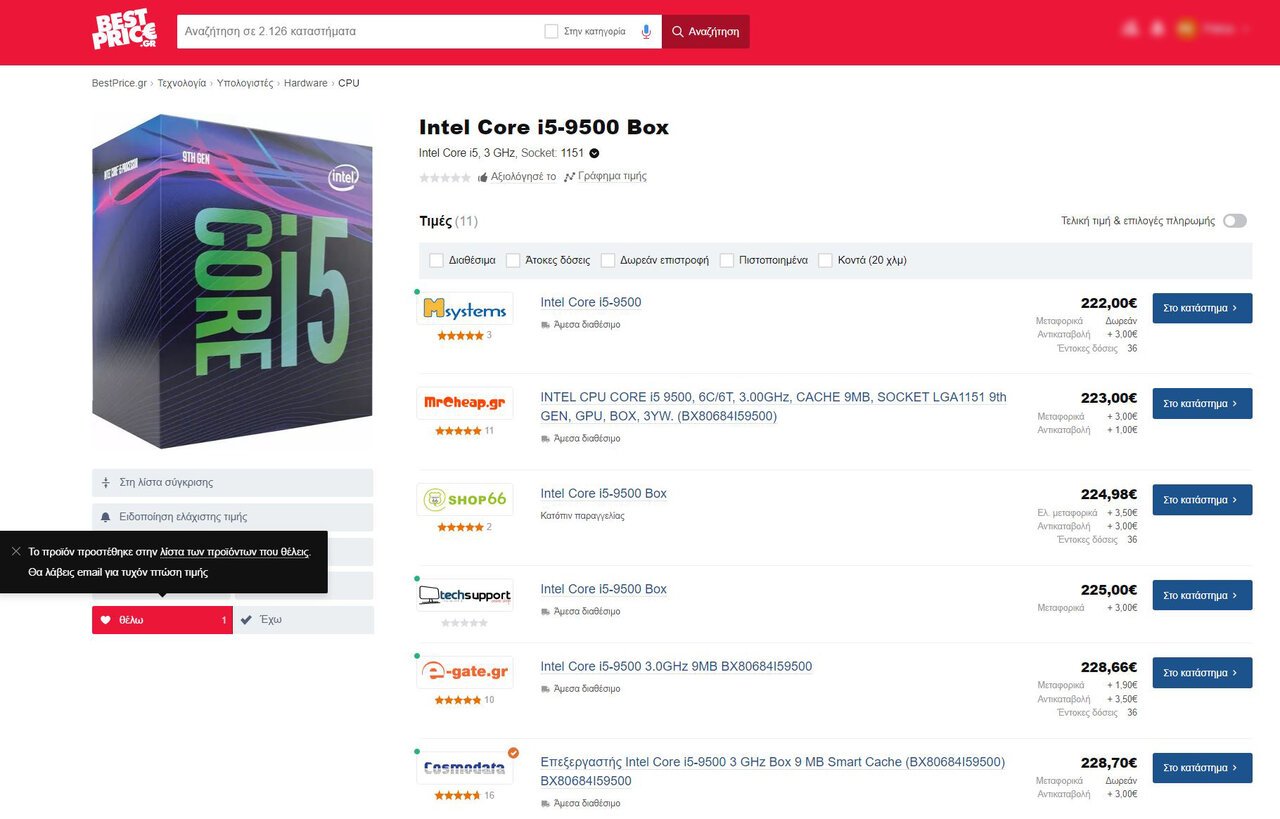Visit Msystems via 'Στο κατάστημα' button
Screen dimensions: 1280x819
(x=1202, y=308)
